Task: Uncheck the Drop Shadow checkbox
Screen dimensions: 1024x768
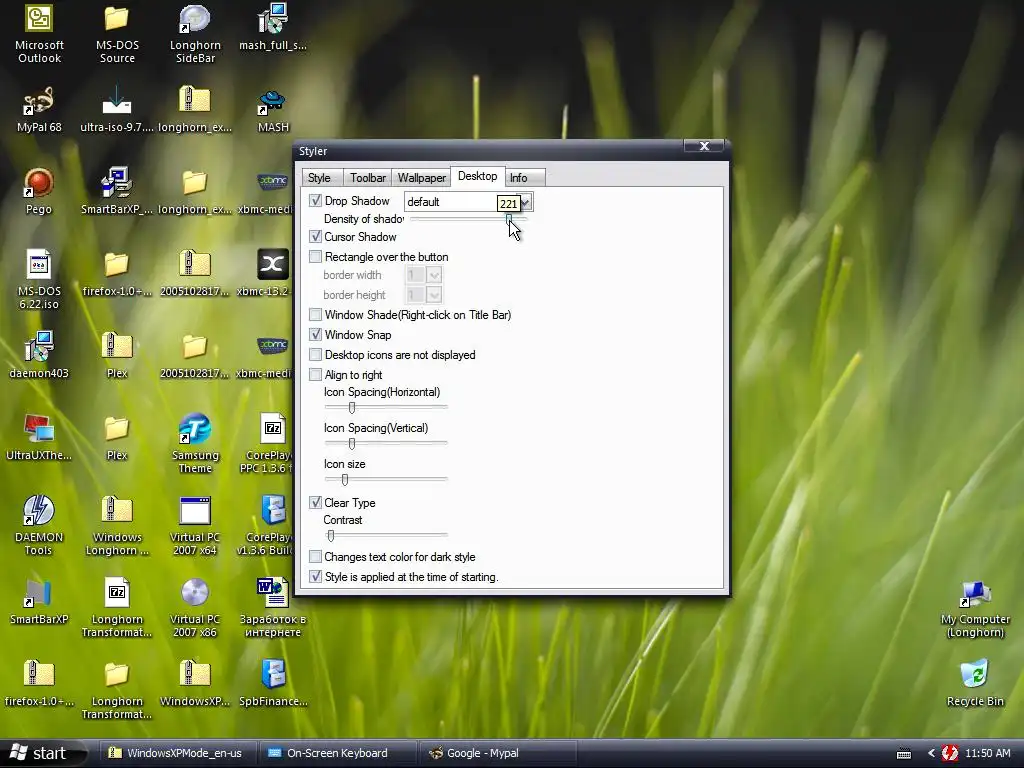Action: [x=315, y=200]
